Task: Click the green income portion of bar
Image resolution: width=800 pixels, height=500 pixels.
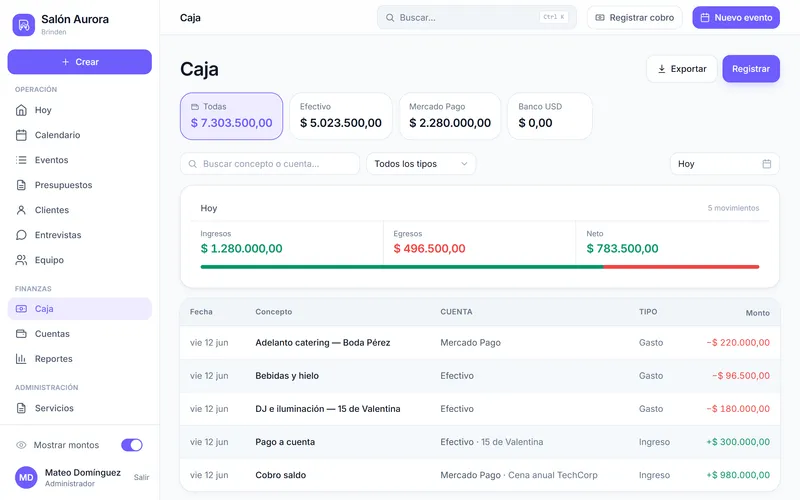Action: 402,267
